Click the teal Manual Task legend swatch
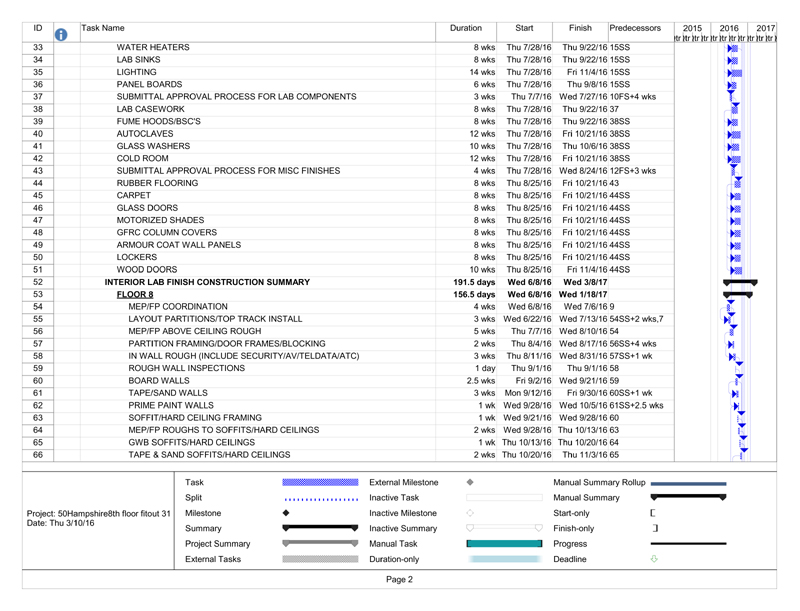 click(504, 543)
